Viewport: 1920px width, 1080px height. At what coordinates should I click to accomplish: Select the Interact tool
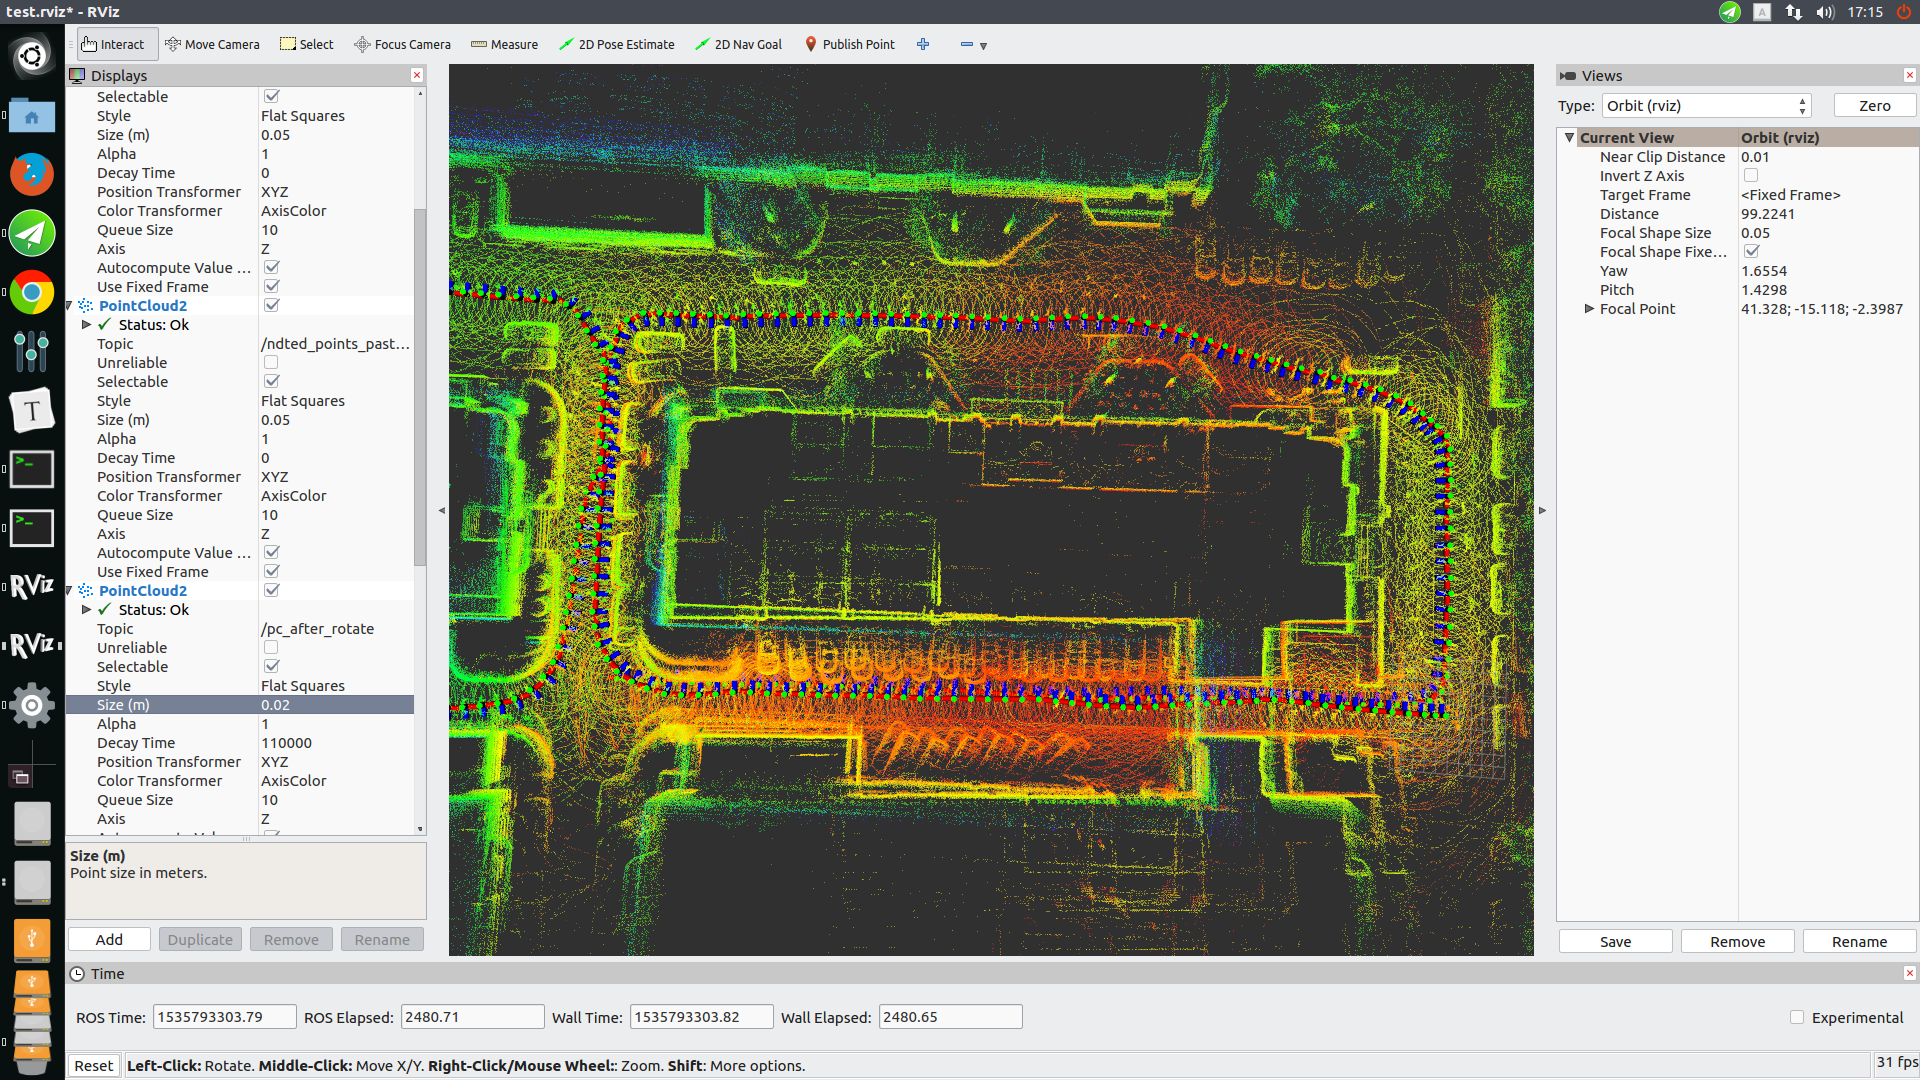113,44
